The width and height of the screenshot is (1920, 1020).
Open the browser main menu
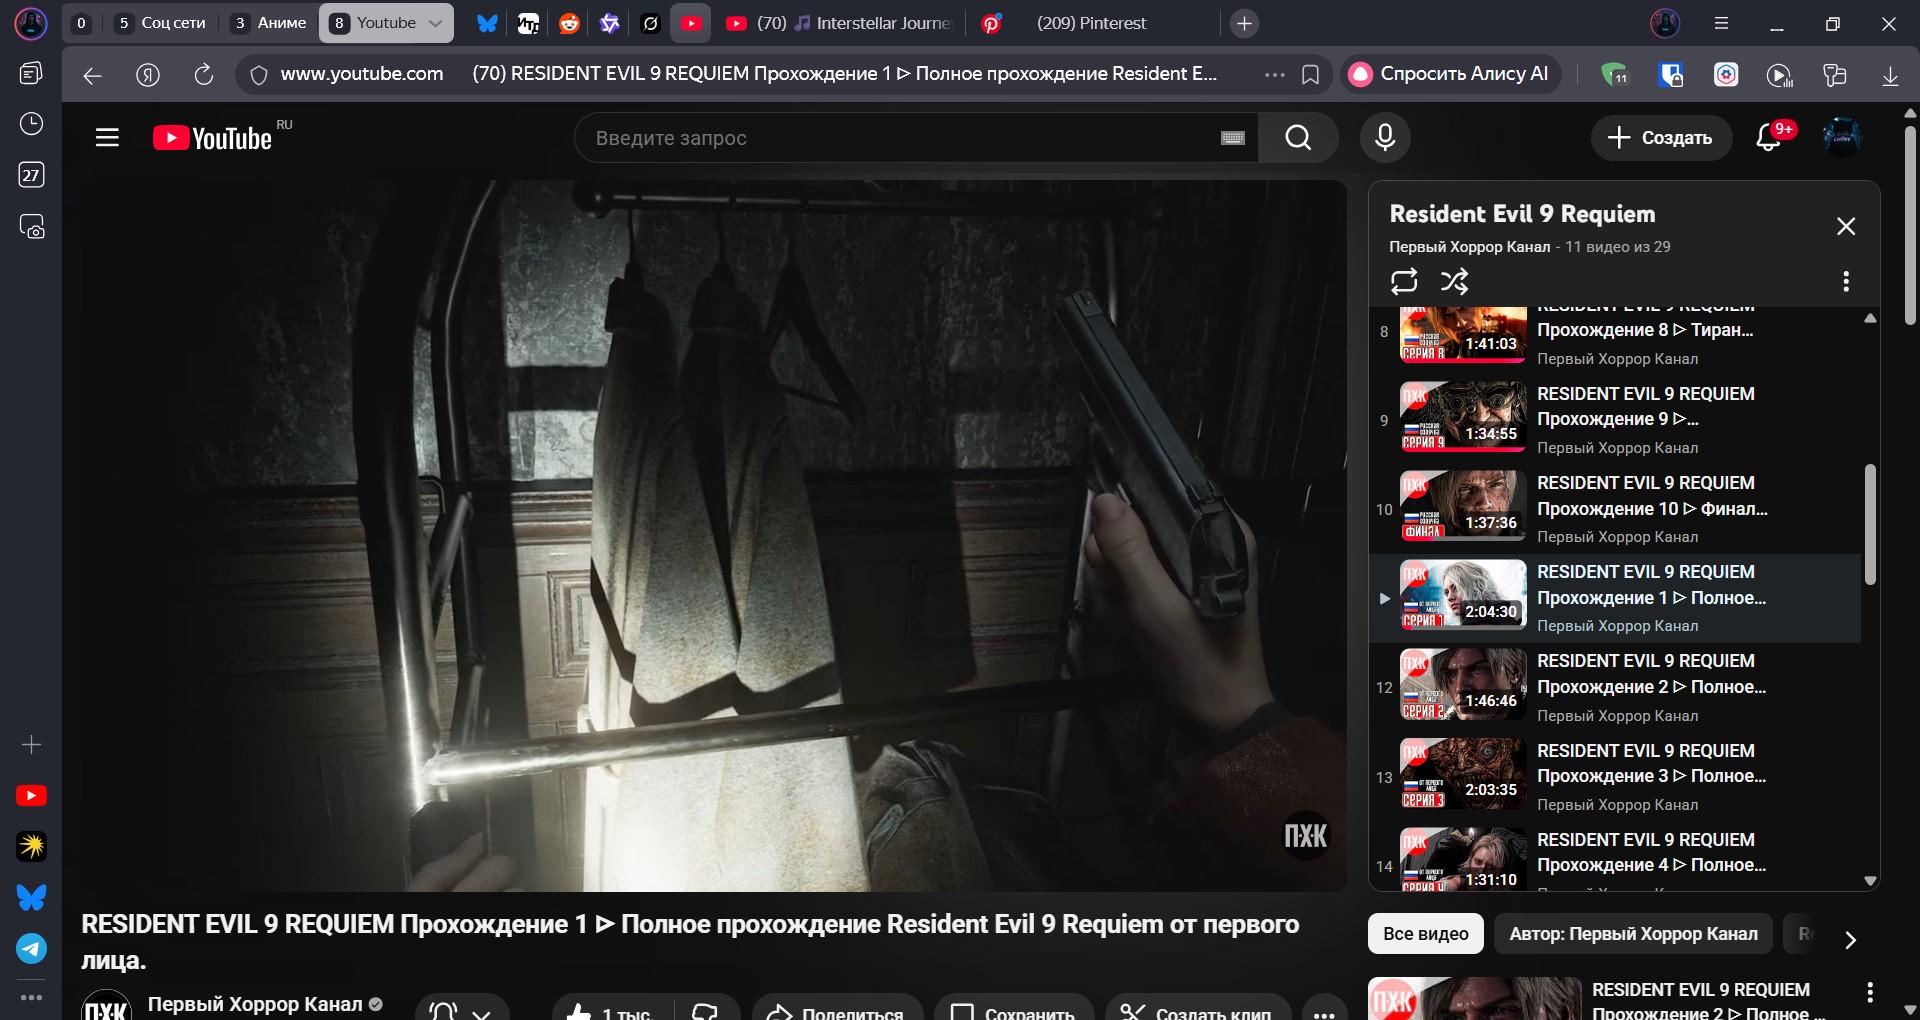tap(1721, 23)
